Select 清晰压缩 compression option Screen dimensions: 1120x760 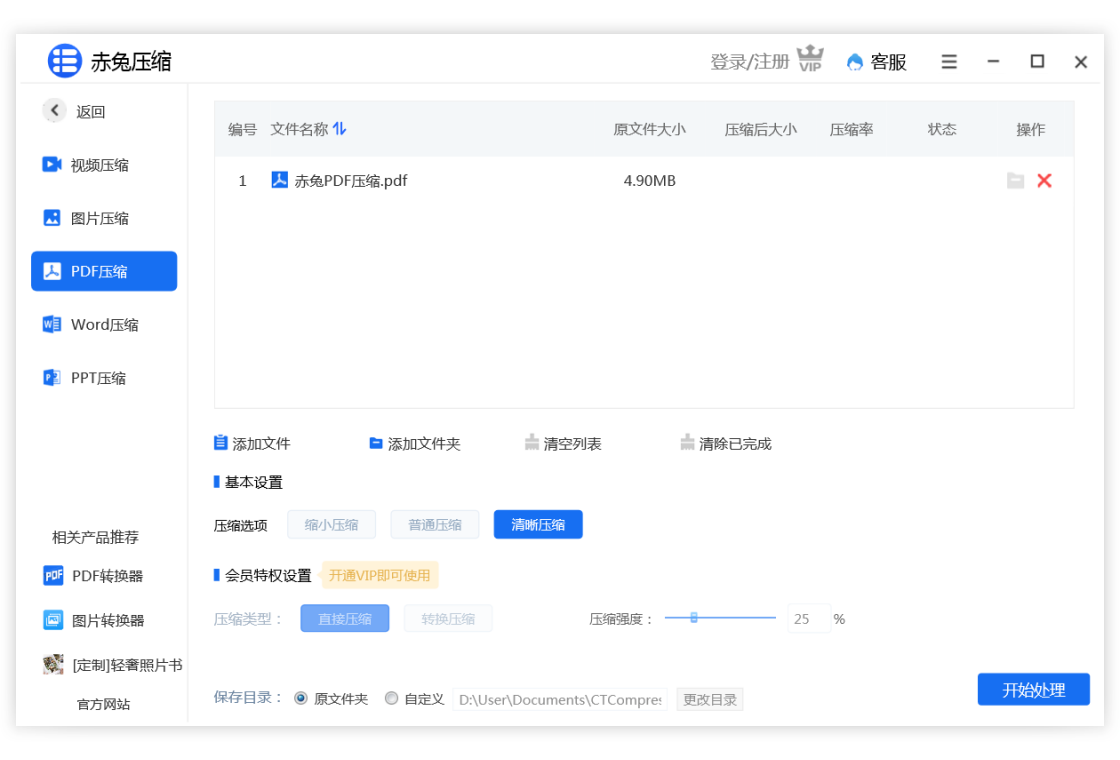click(x=538, y=524)
